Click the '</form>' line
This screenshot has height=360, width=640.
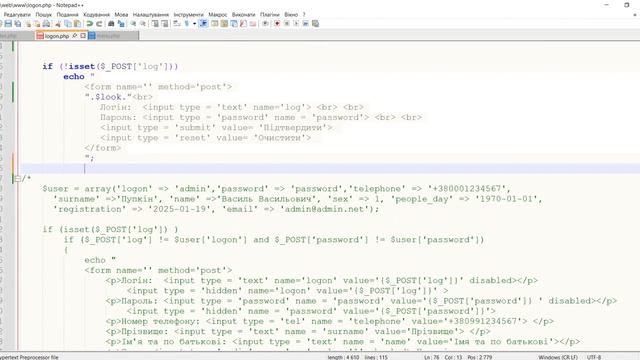pos(102,148)
